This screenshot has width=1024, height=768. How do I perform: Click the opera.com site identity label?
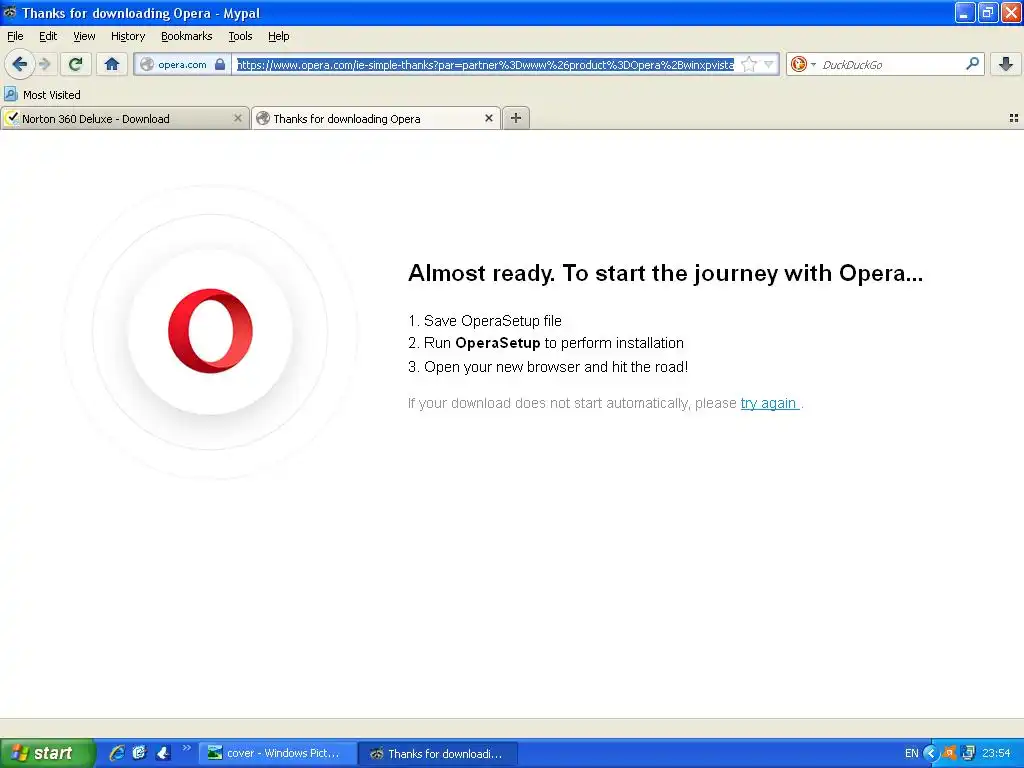(182, 65)
